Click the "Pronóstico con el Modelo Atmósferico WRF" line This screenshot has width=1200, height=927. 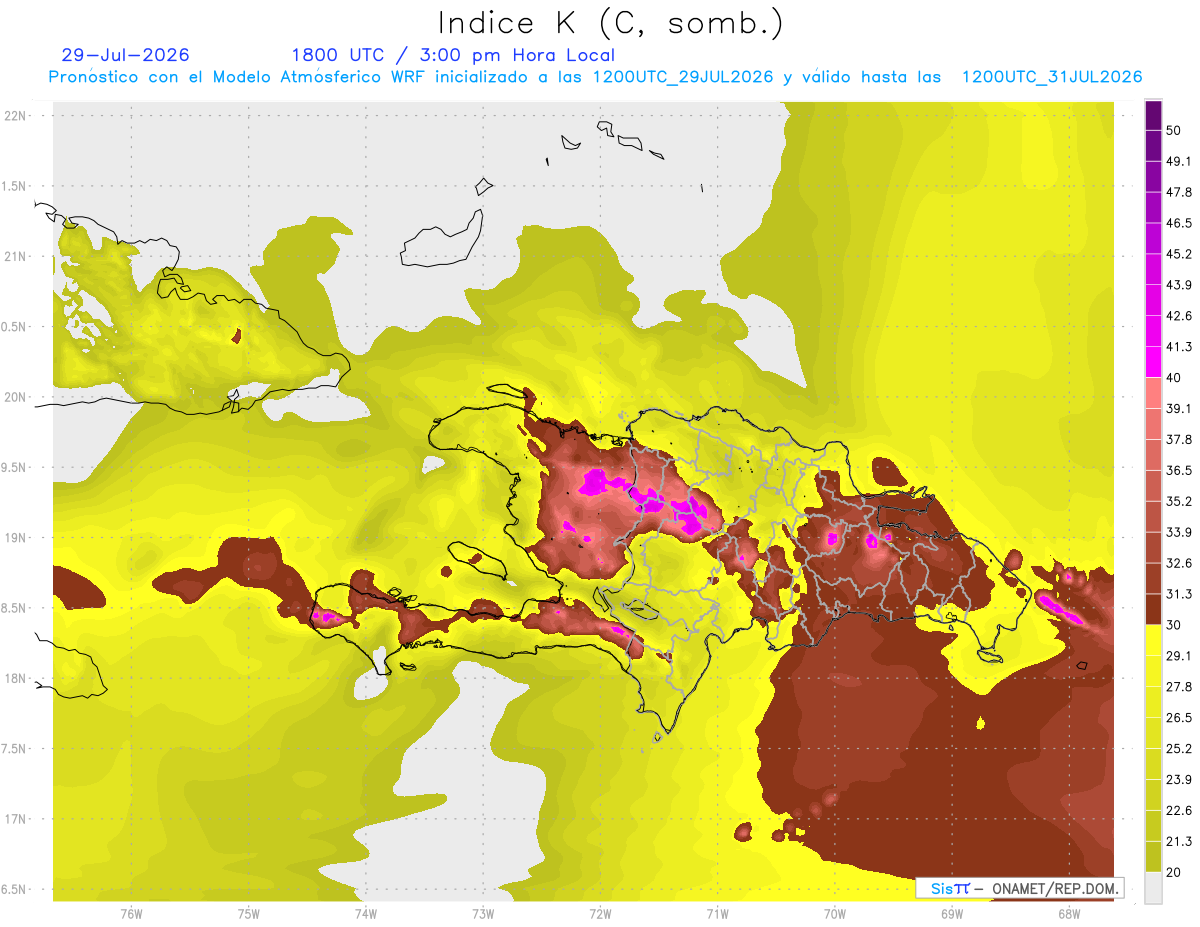pos(595,77)
